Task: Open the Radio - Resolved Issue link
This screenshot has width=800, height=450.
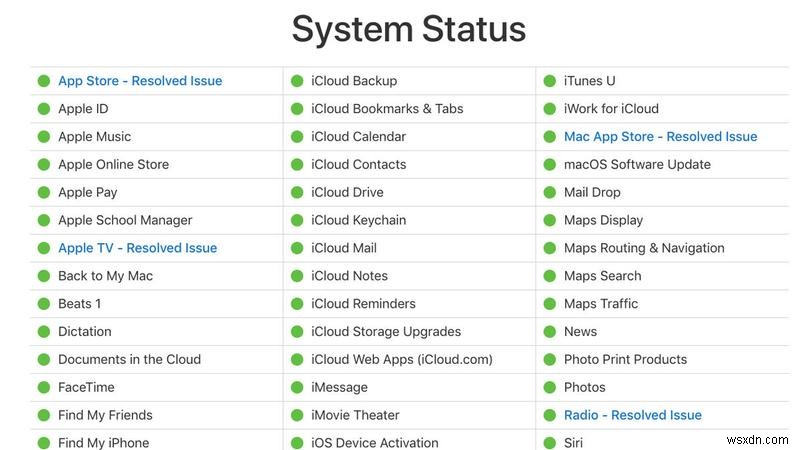Action: pyautogui.click(x=633, y=415)
